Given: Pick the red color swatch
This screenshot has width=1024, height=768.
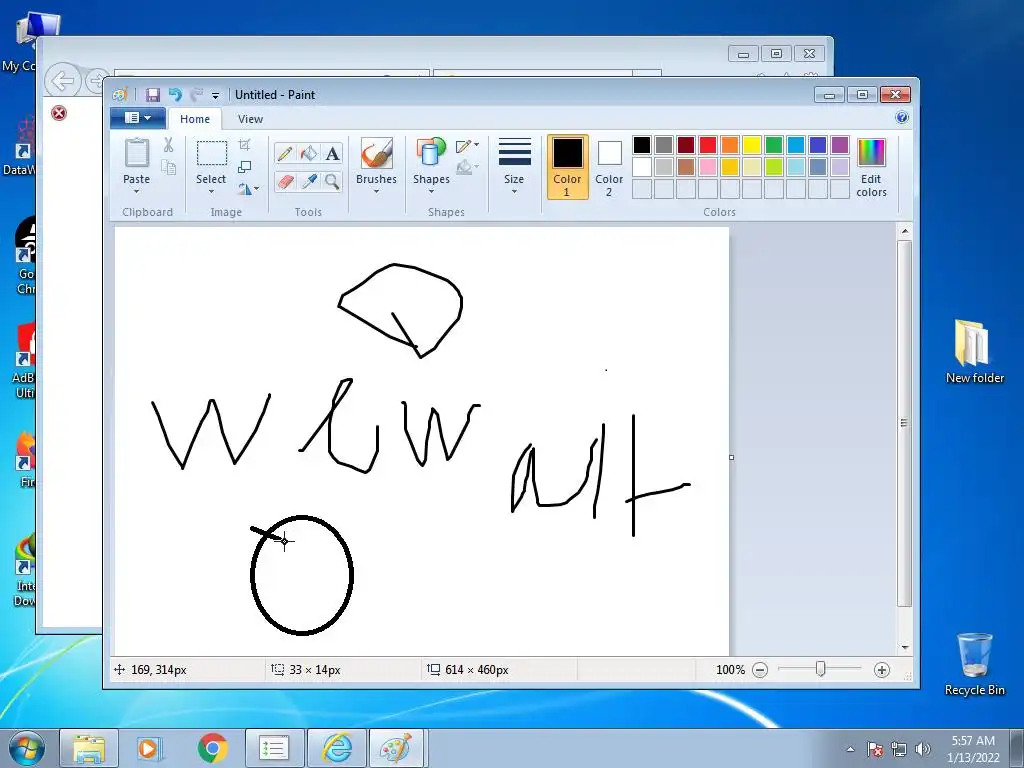Looking at the screenshot, I should 708,145.
